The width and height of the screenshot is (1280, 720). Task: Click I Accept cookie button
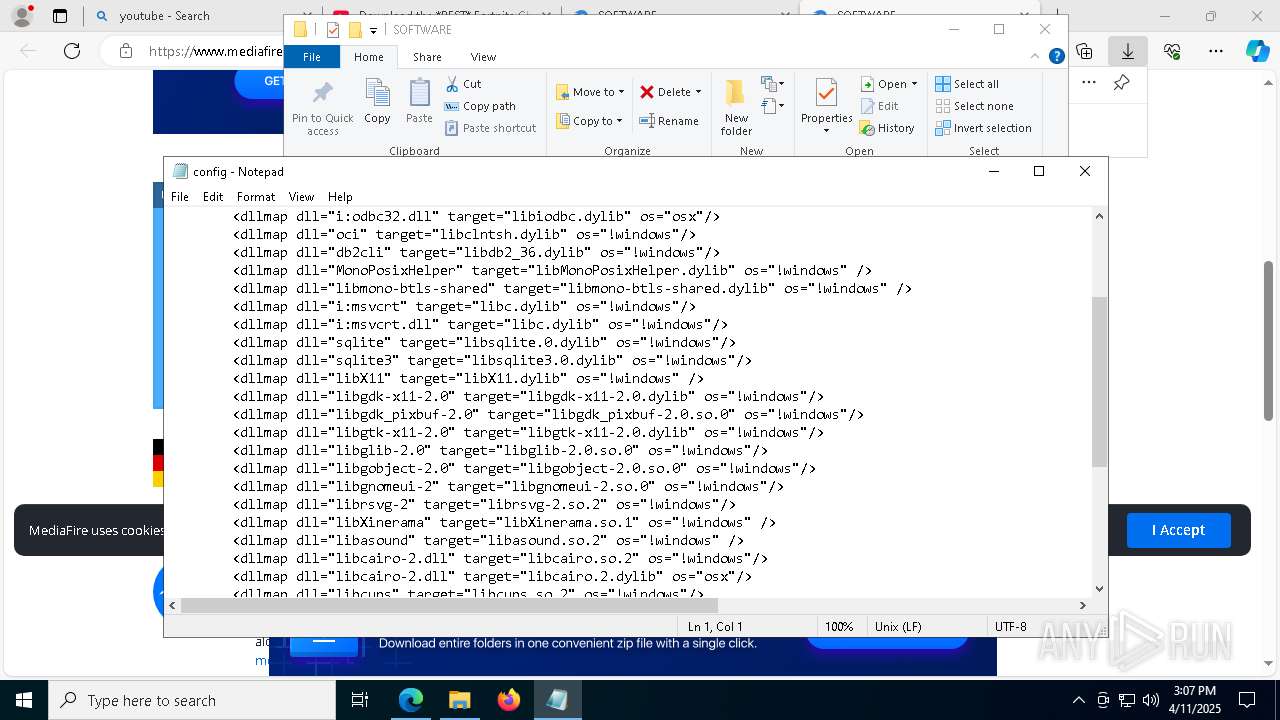coord(1178,530)
